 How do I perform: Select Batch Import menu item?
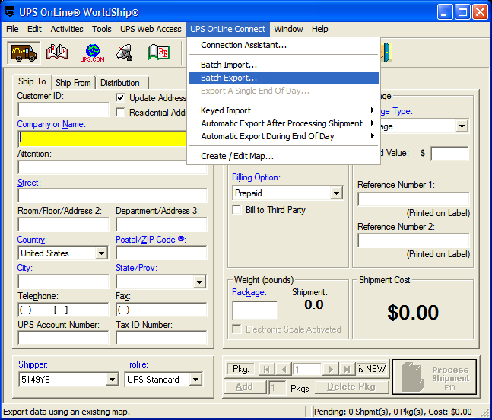coord(283,65)
